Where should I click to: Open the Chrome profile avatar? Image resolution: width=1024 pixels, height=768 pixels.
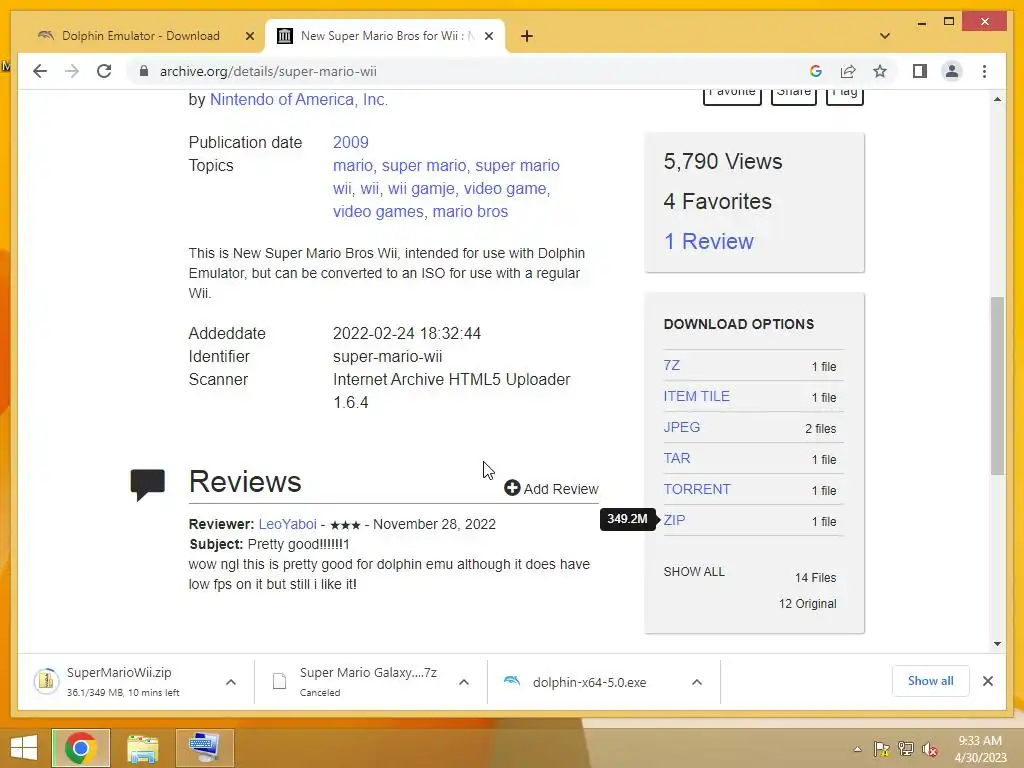pos(952,71)
